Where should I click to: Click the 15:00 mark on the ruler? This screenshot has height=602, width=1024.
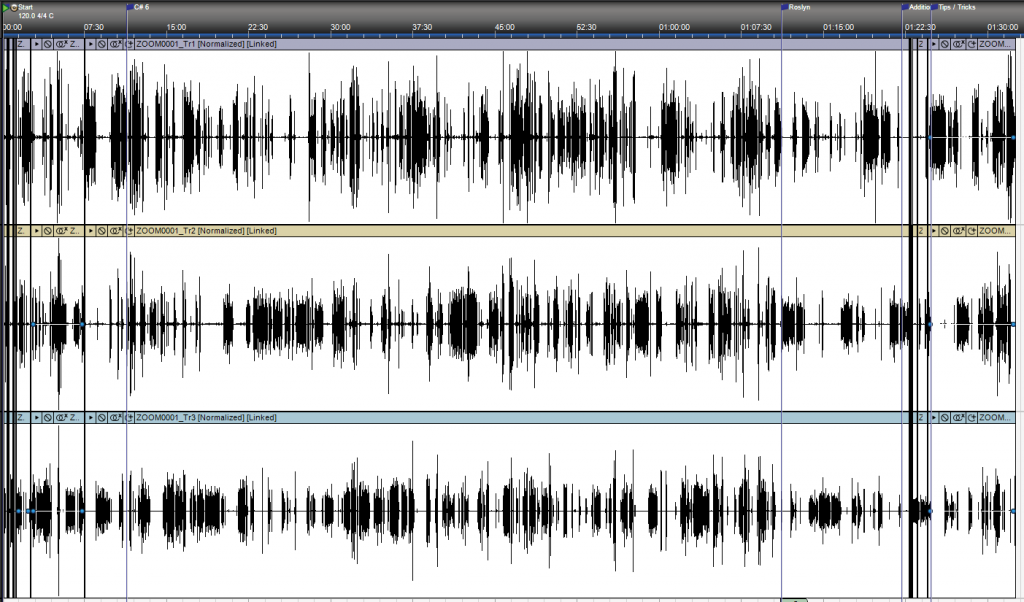tap(176, 27)
